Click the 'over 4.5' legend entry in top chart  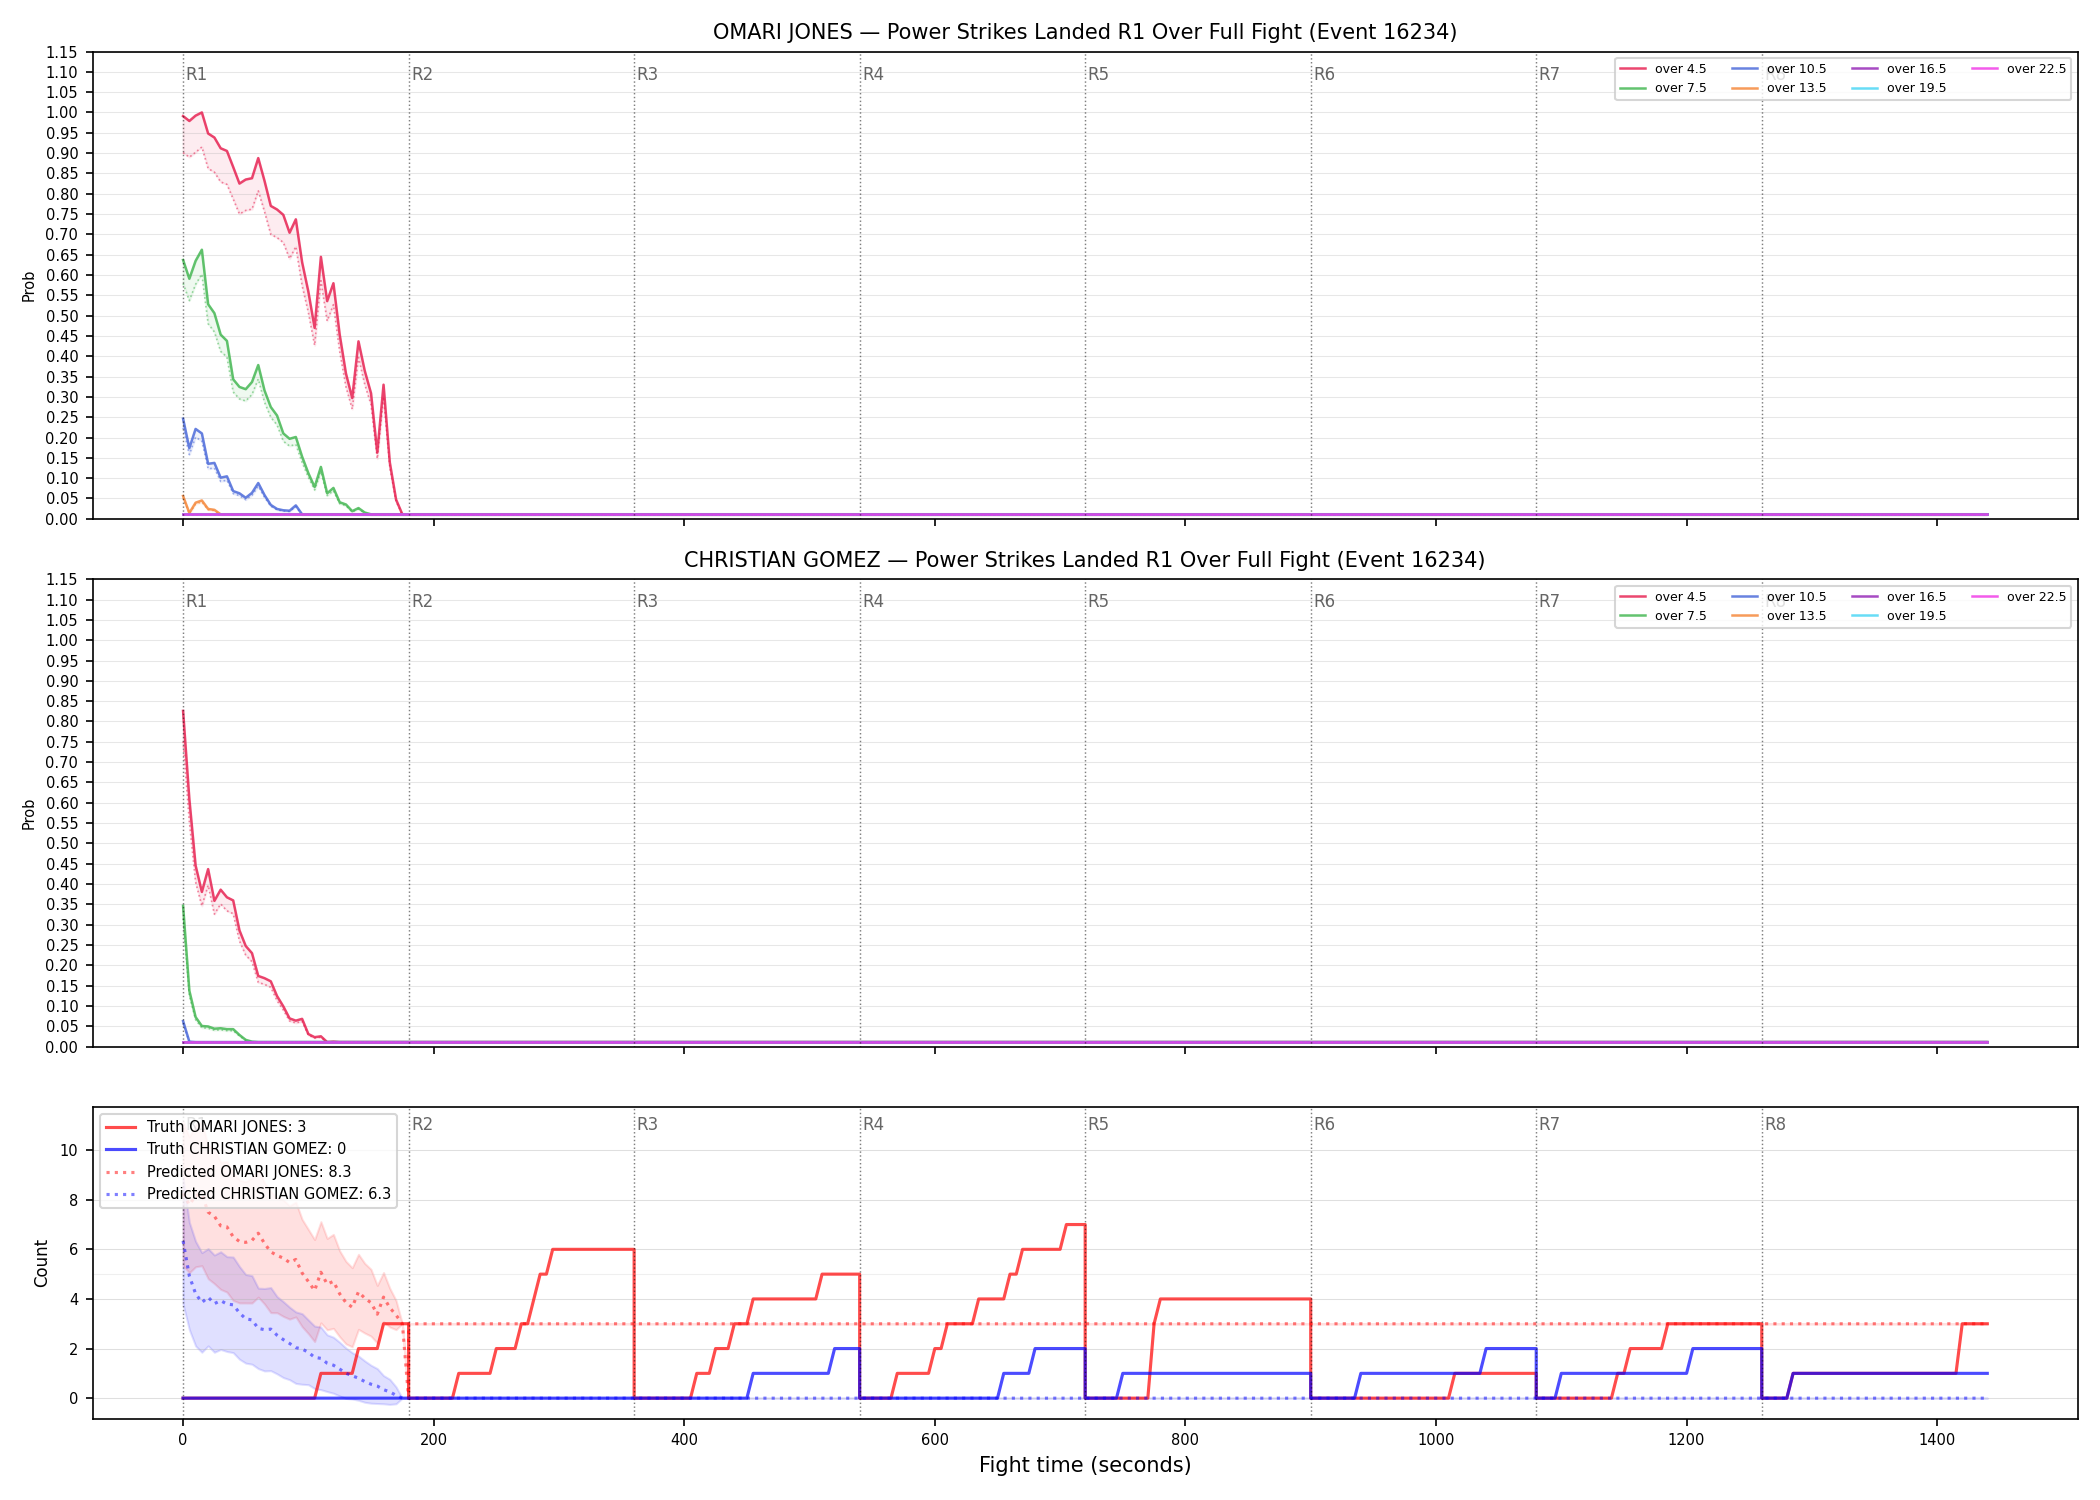pos(1663,69)
